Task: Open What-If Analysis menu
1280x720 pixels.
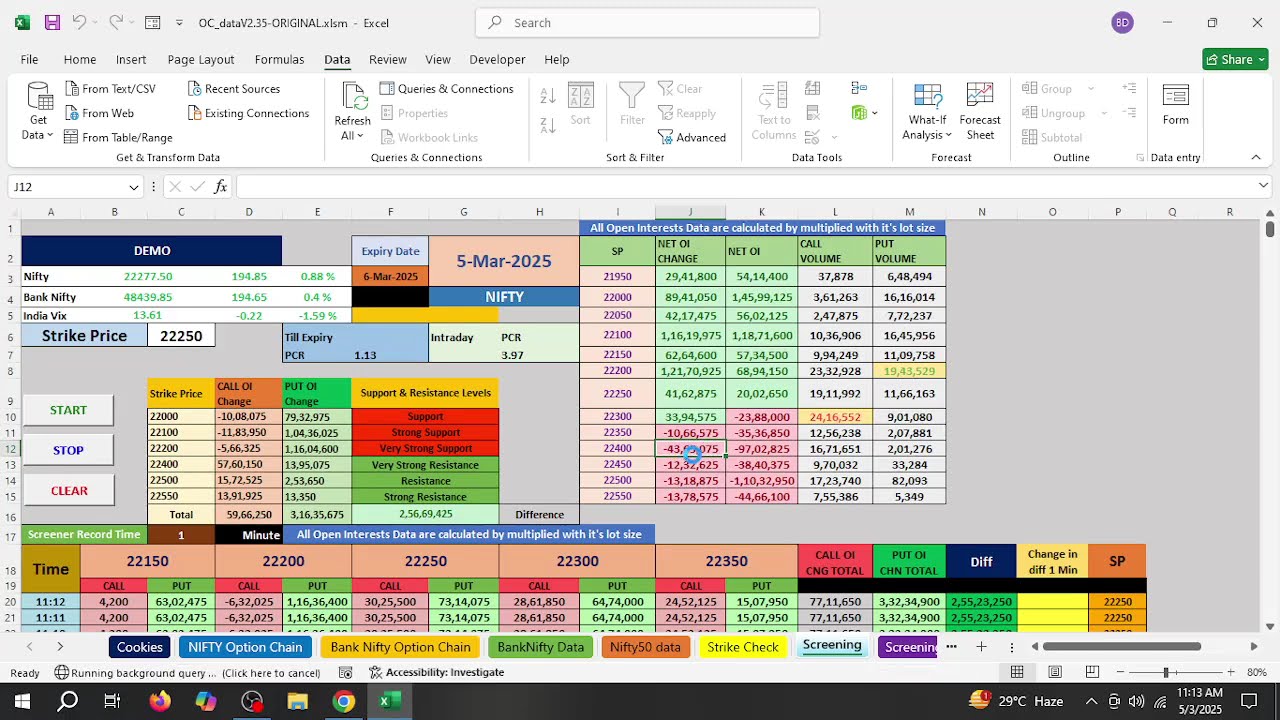Action: point(927,111)
